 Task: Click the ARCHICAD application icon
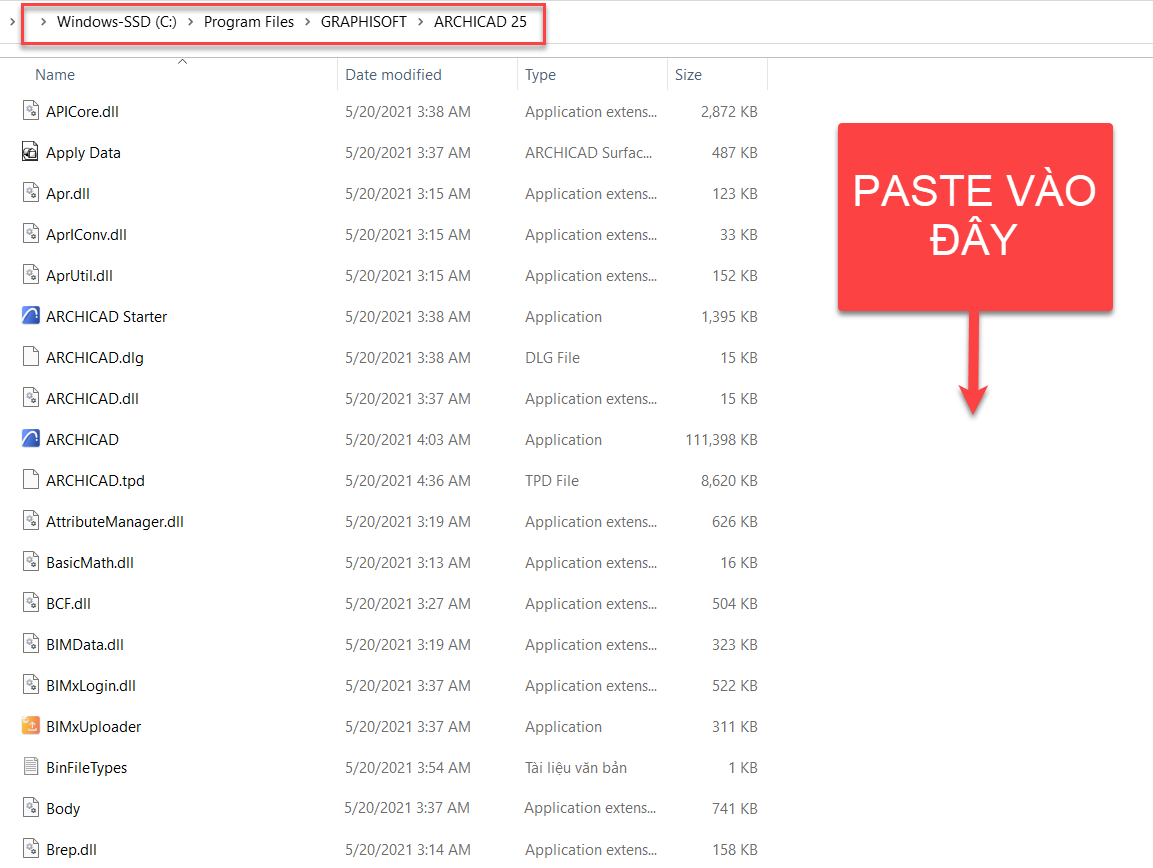click(31, 439)
